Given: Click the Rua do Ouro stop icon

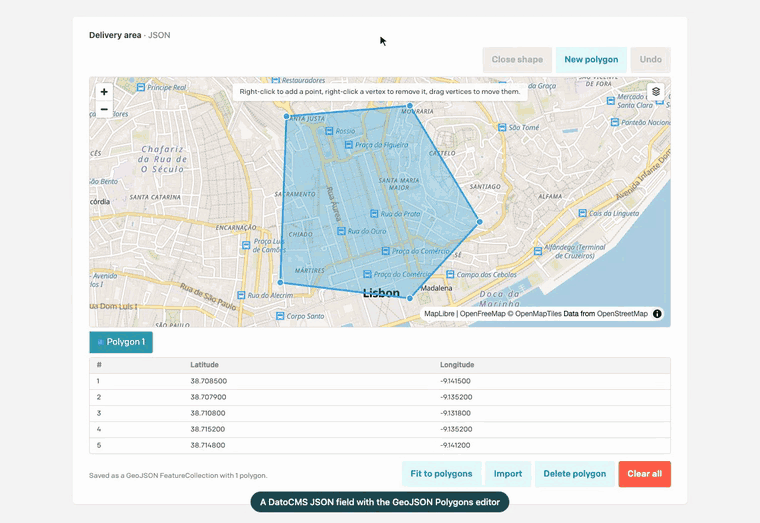Looking at the screenshot, I should pos(341,231).
